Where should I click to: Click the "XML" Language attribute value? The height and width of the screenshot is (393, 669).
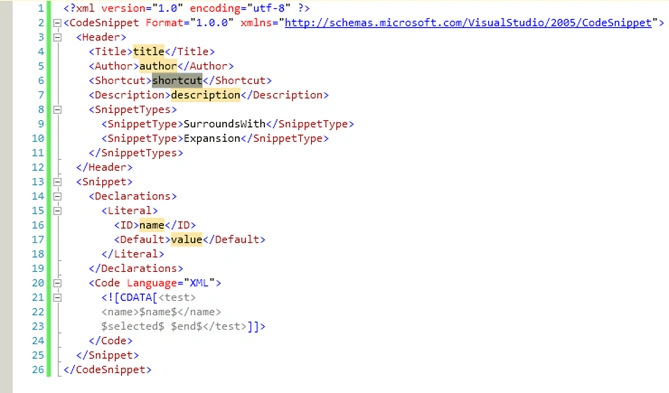coord(199,283)
